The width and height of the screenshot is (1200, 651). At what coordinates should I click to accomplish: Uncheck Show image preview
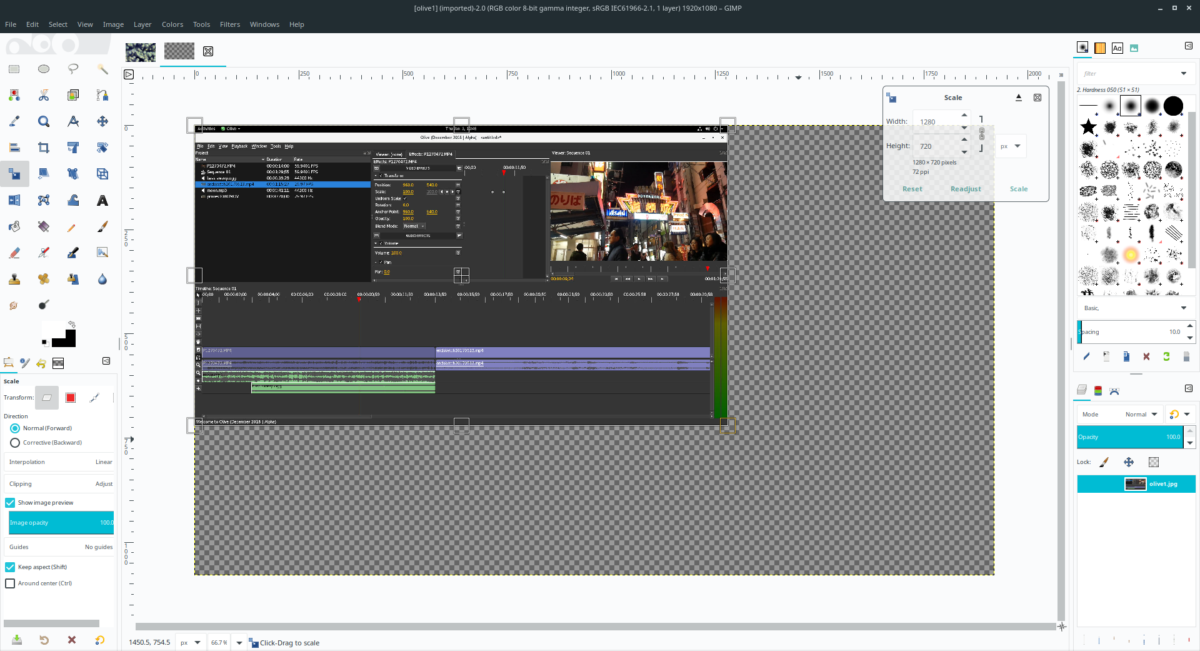9,504
